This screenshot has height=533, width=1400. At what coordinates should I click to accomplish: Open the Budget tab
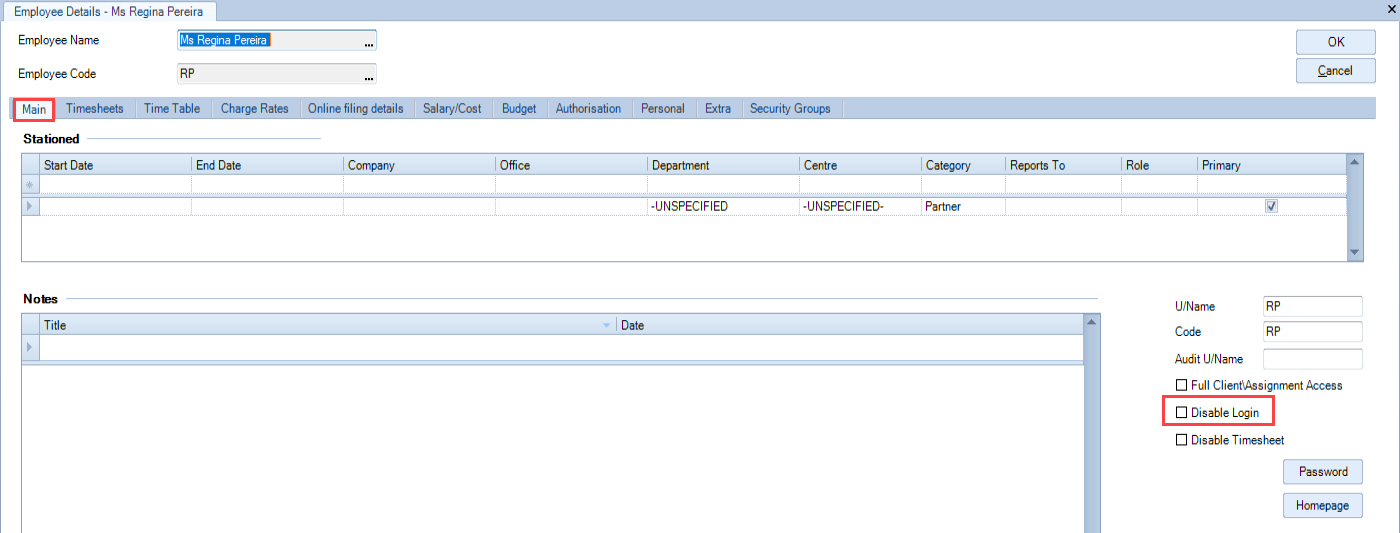519,109
